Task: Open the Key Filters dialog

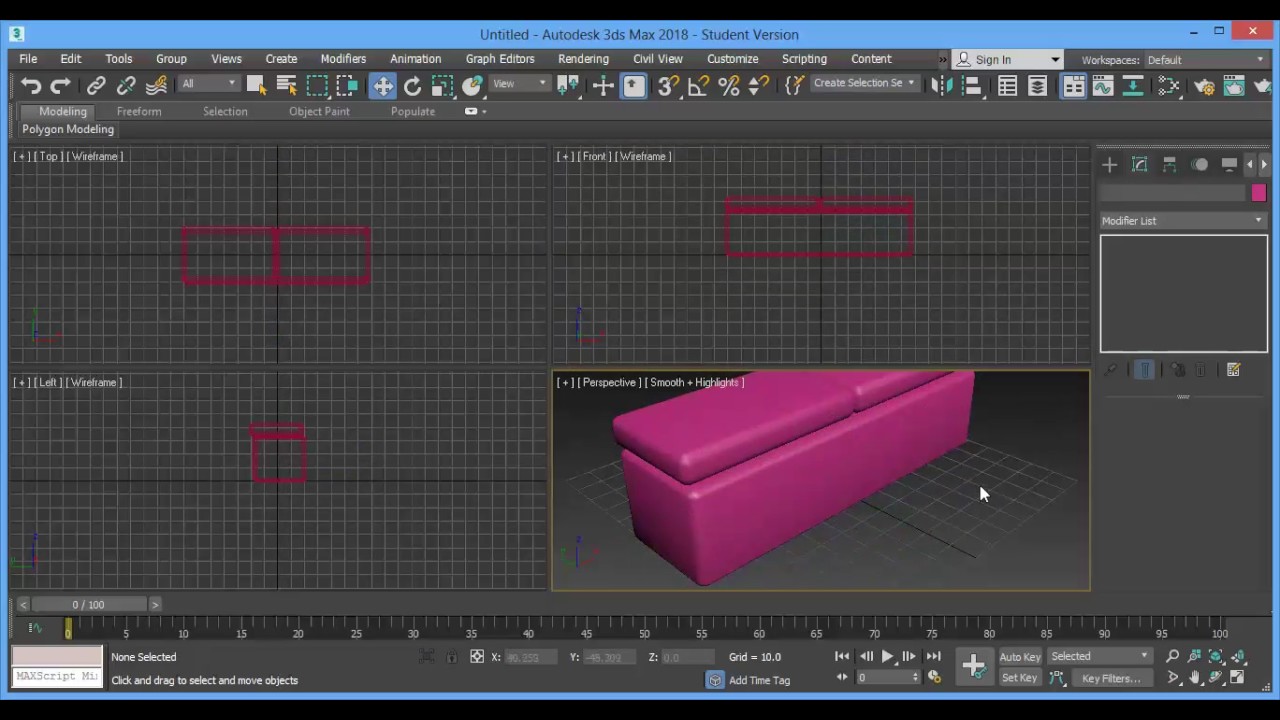Action: point(1111,678)
